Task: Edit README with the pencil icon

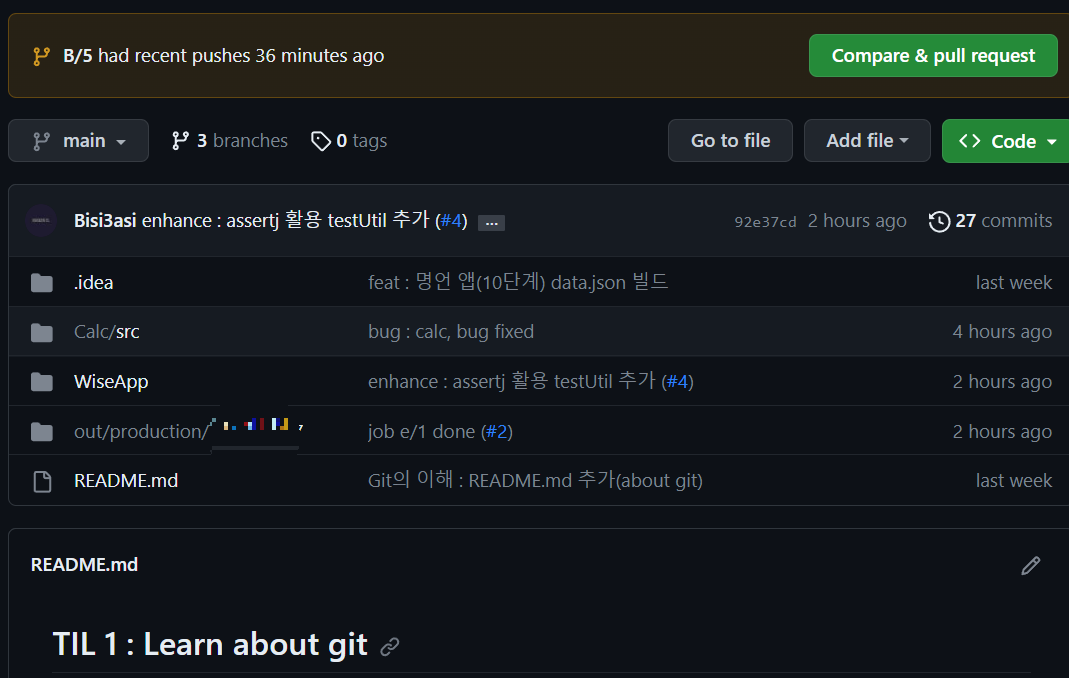Action: tap(1030, 565)
